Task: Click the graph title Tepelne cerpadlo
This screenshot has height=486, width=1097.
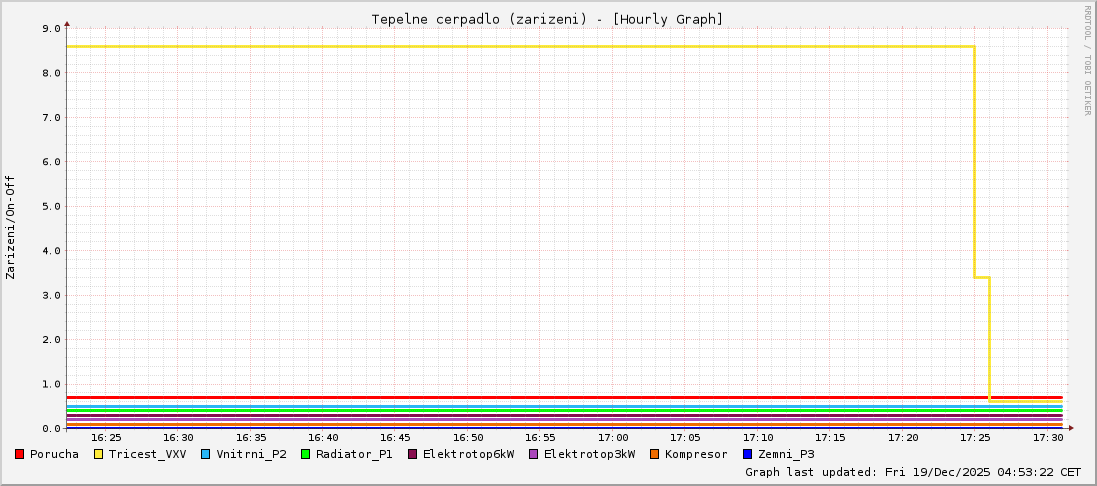Action: pos(547,19)
